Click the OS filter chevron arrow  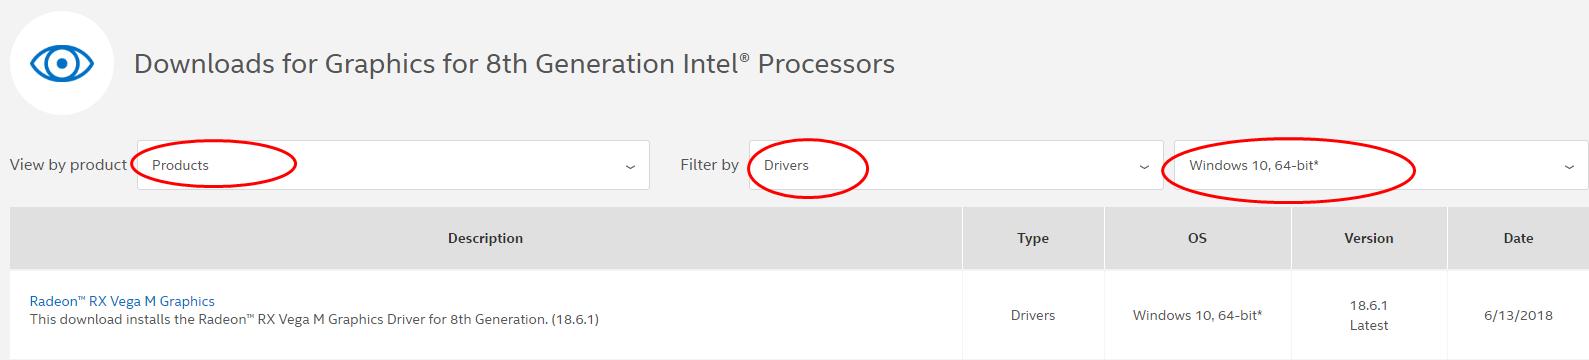1569,166
